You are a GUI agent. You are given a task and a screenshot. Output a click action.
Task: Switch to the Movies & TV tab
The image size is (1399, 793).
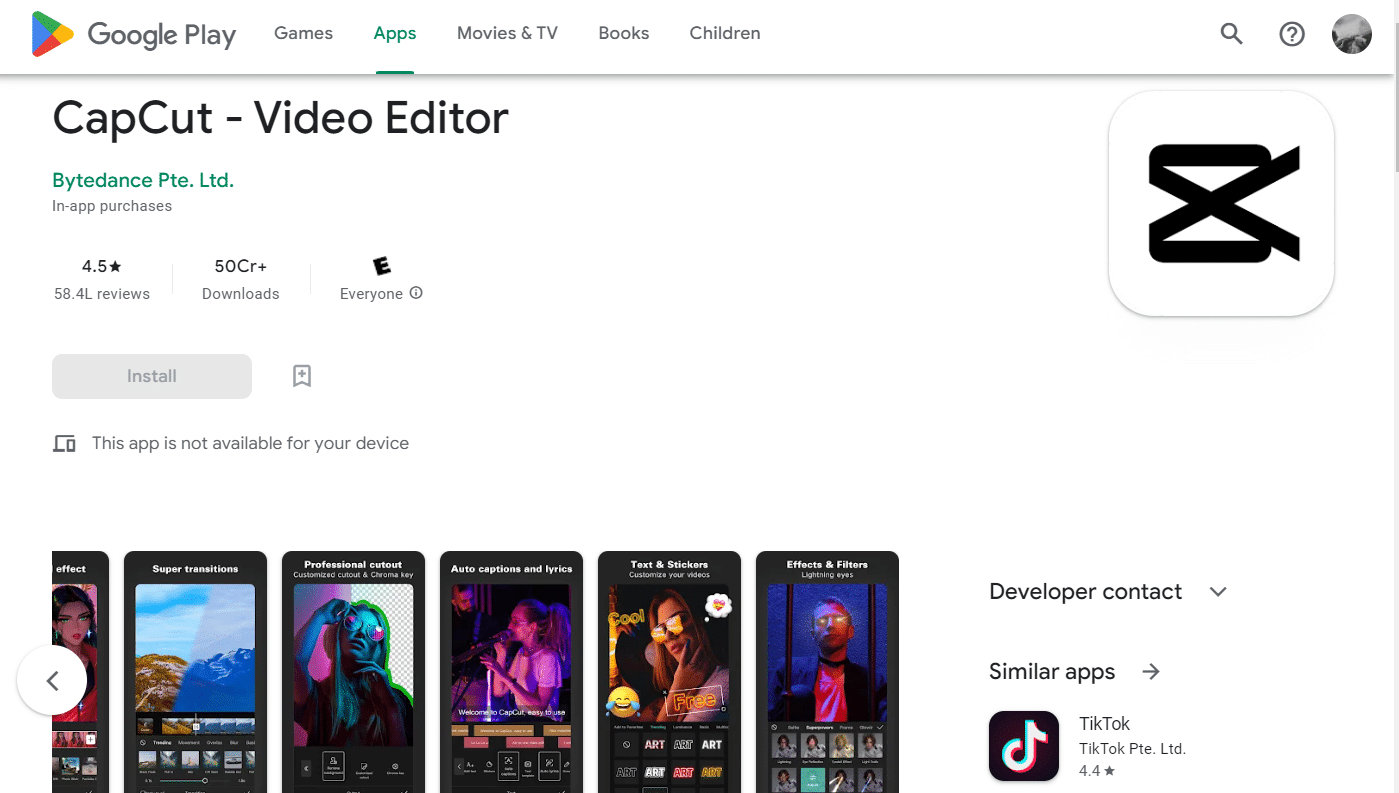(x=507, y=33)
